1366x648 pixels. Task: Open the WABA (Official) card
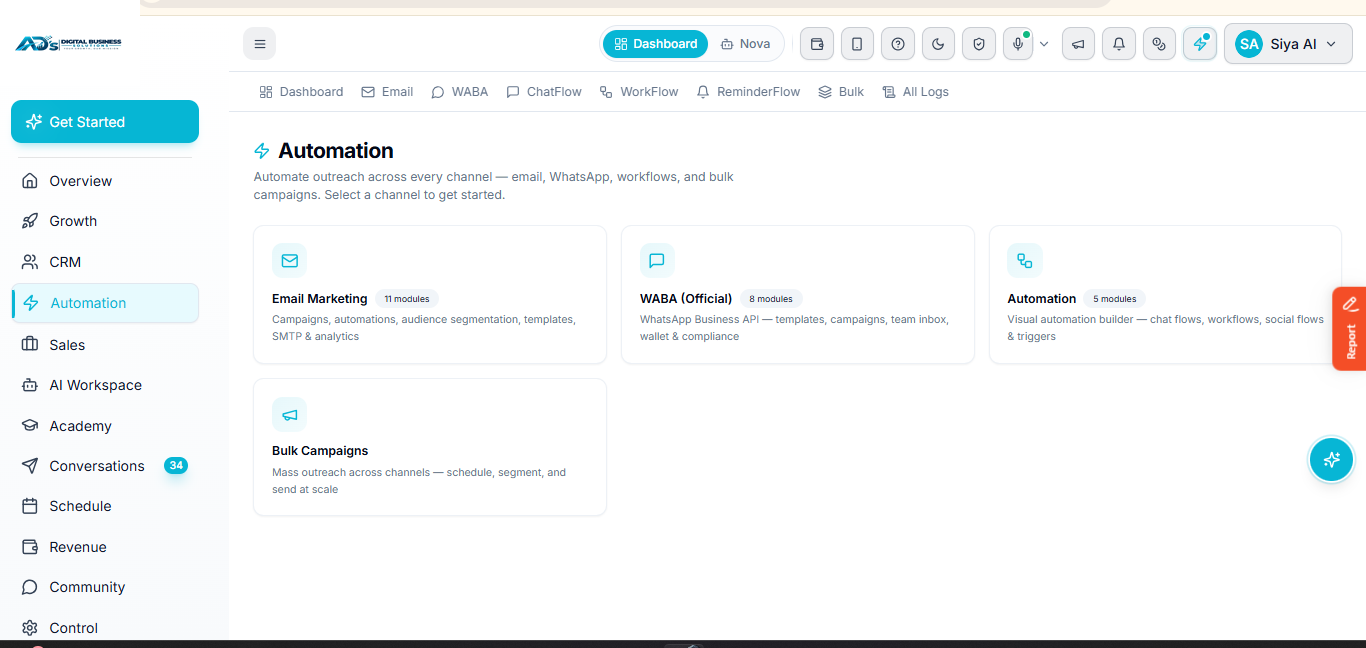tap(798, 294)
